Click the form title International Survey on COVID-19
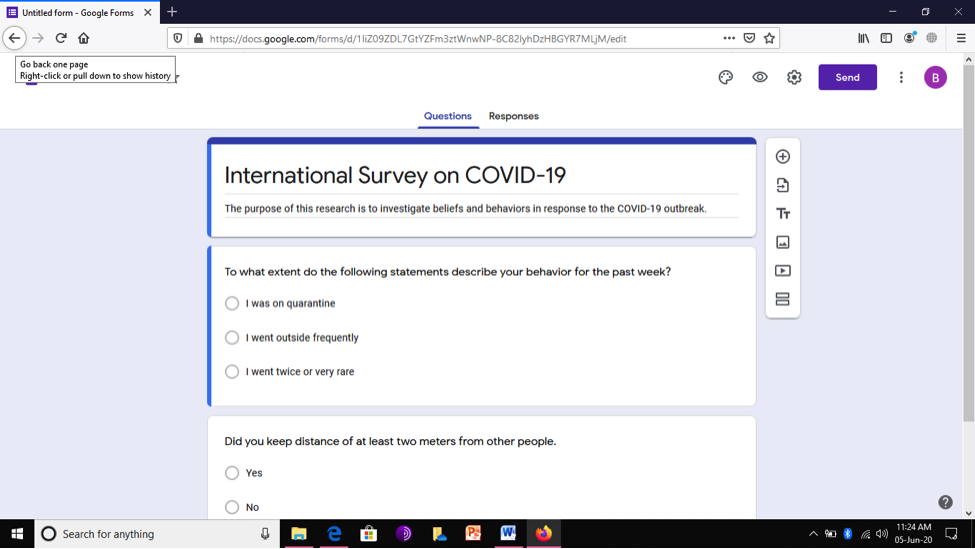Screen dimensions: 975x549 [x=395, y=175]
